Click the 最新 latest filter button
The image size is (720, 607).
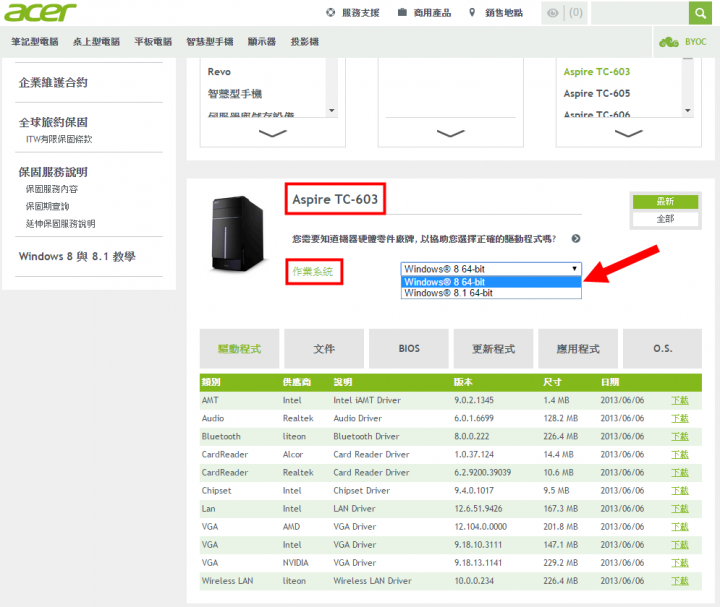pyautogui.click(x=665, y=202)
